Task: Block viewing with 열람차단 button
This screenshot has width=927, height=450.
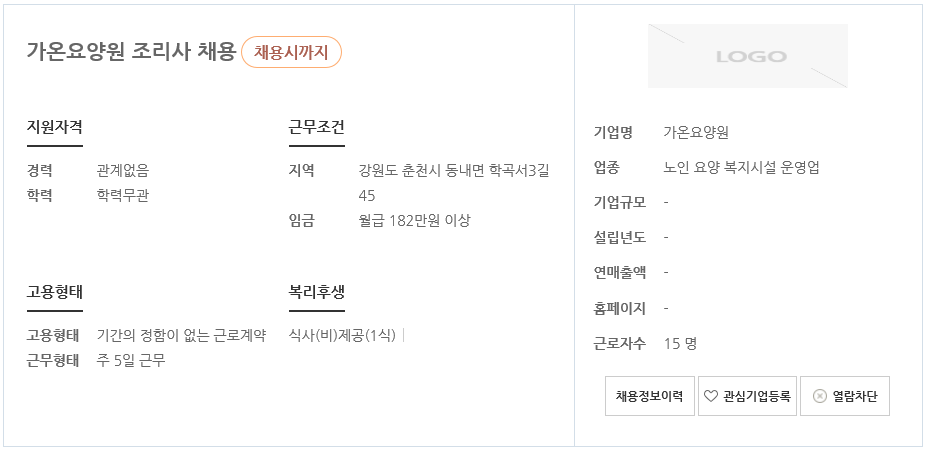Action: tap(845, 396)
